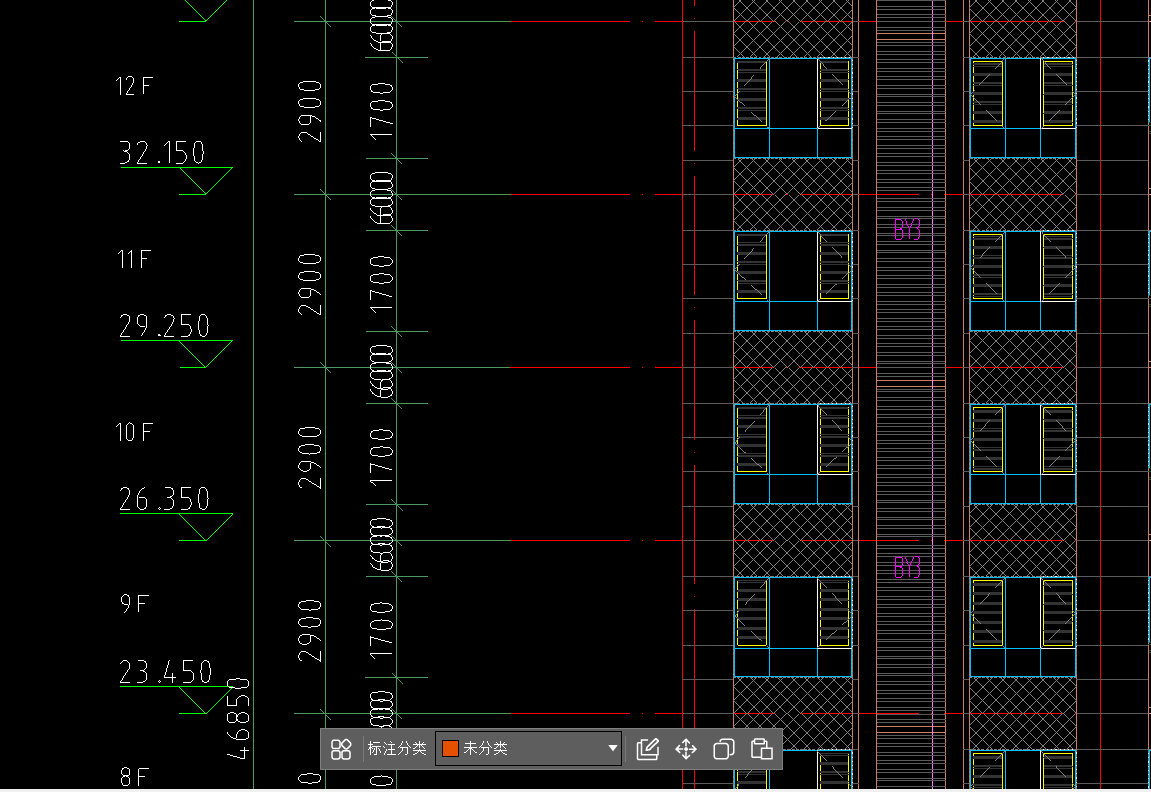Click the copy annotation icon
The height and width of the screenshot is (792, 1151).
[723, 749]
